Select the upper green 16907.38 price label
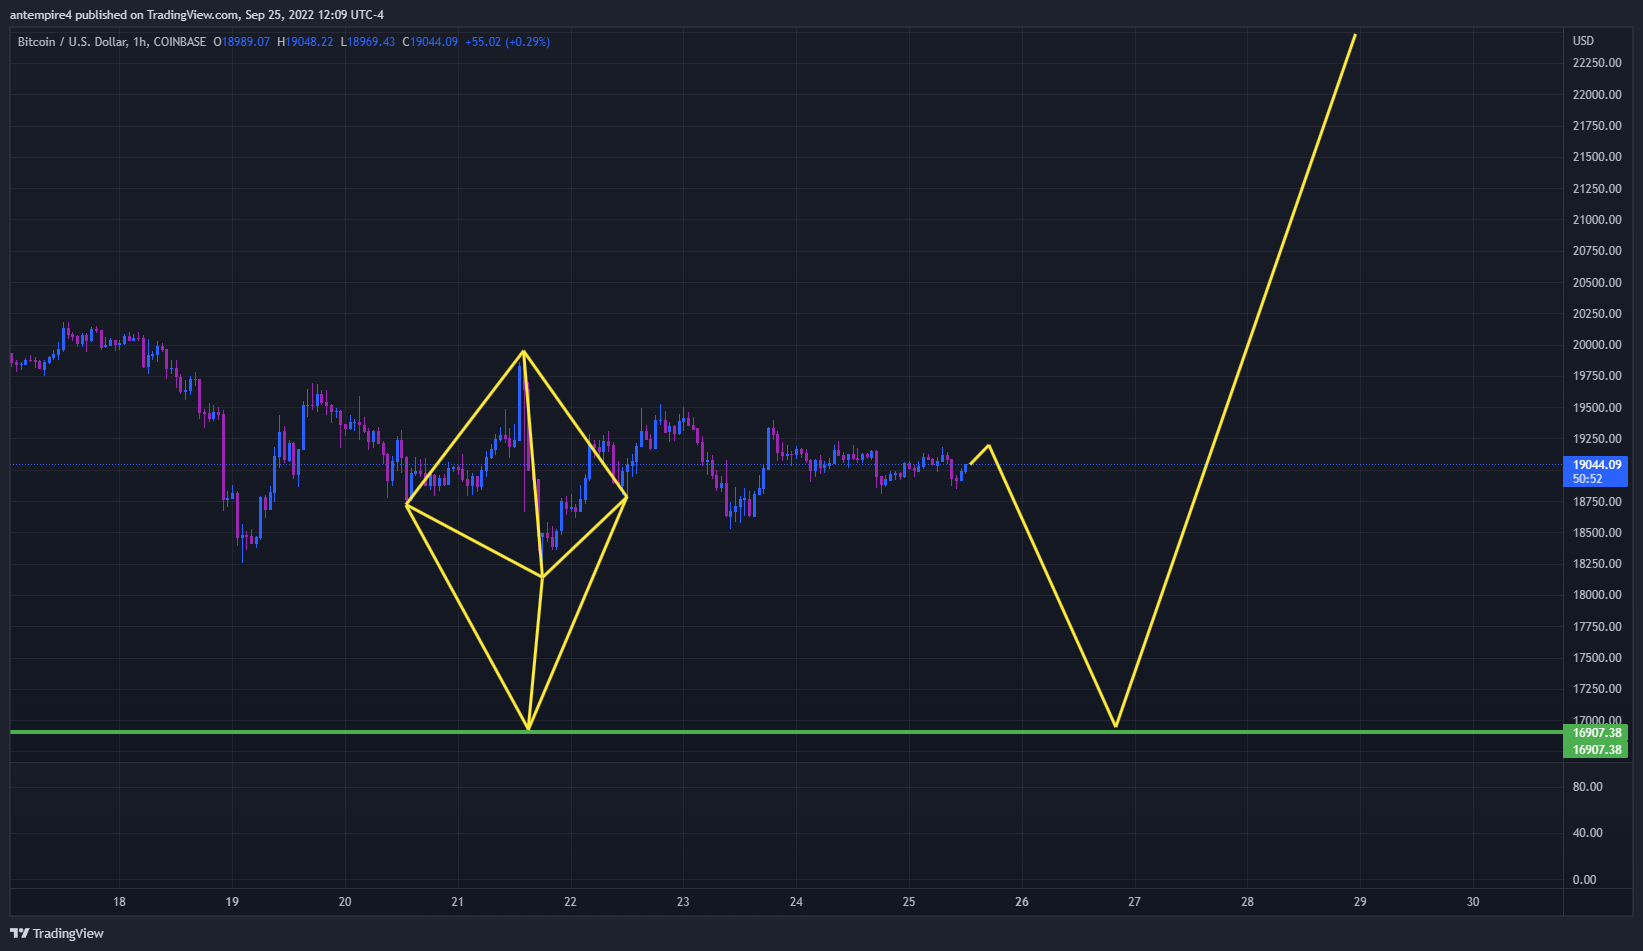Screen dimensions: 1643x951 coord(1595,733)
